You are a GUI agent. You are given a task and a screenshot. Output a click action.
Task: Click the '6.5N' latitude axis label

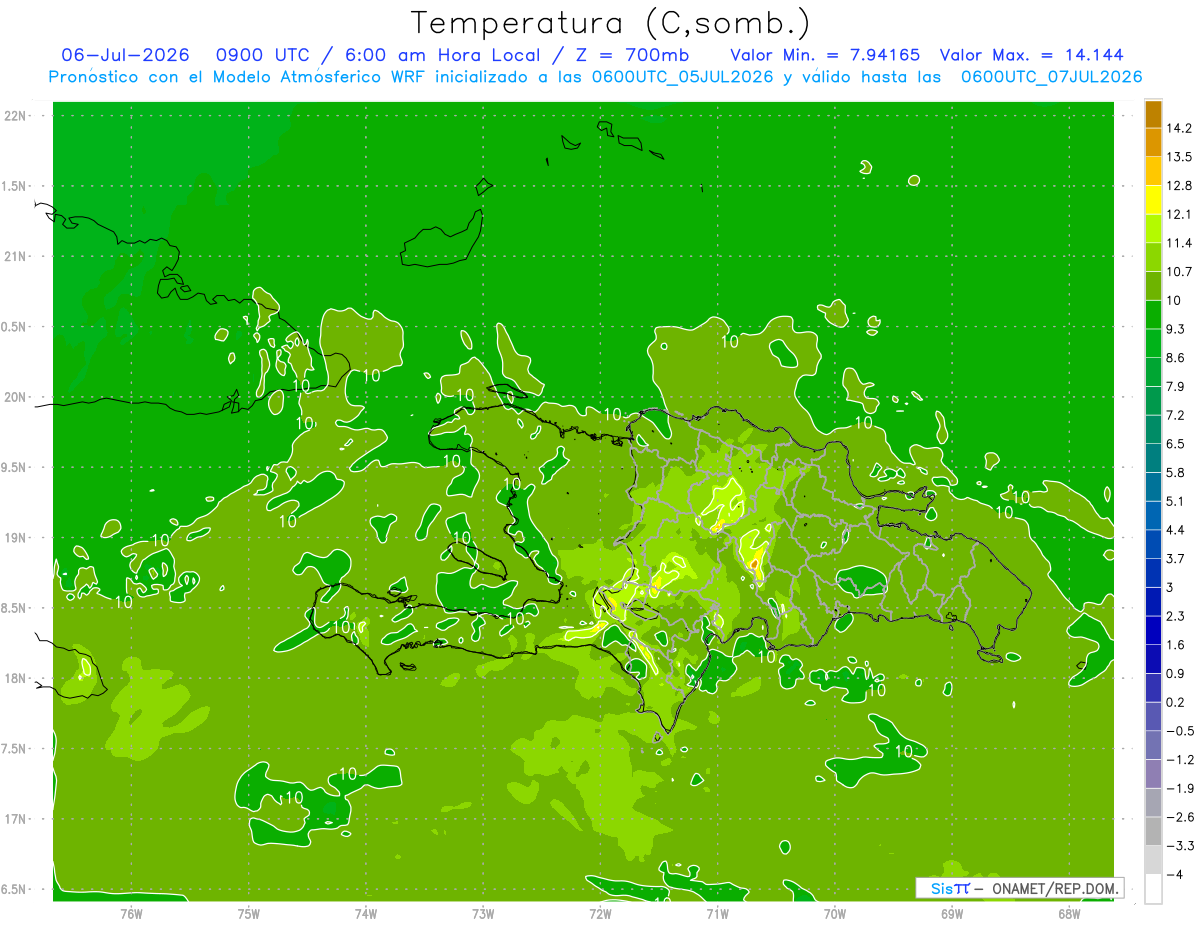click(x=15, y=889)
